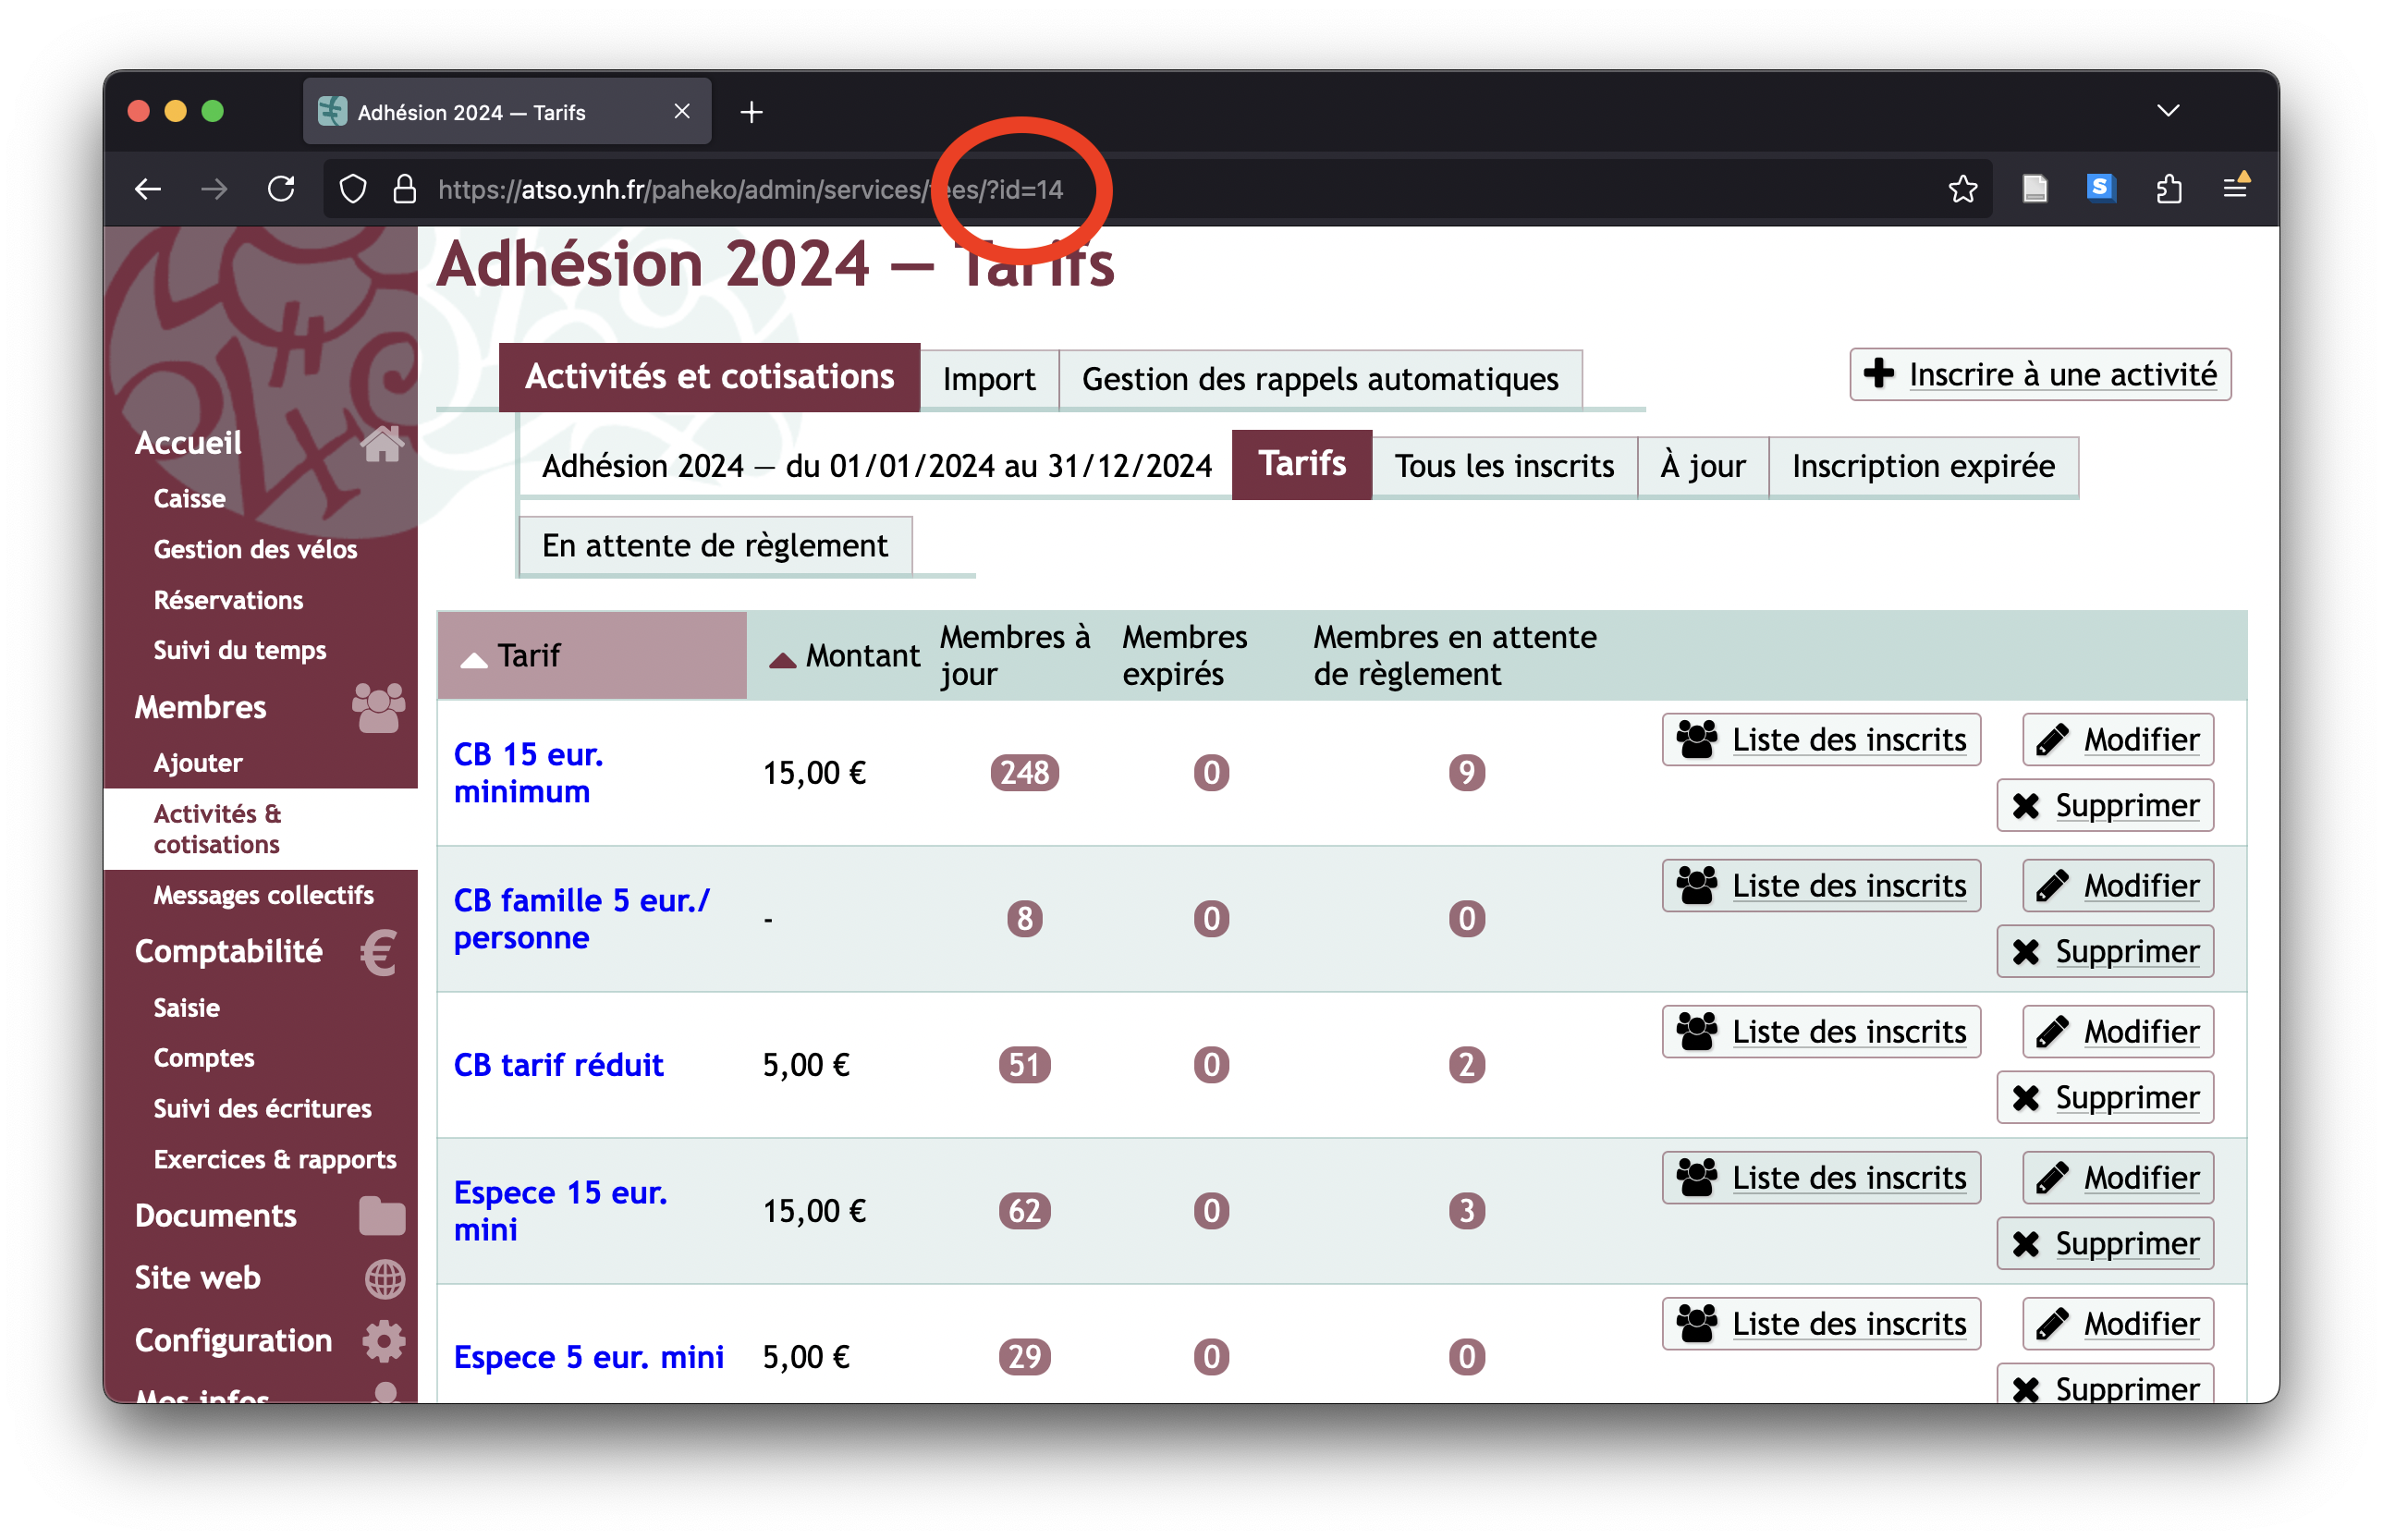The image size is (2383, 1540).
Task: Liste des inscrits for CB 15 eur. minimum
Action: coord(1820,740)
